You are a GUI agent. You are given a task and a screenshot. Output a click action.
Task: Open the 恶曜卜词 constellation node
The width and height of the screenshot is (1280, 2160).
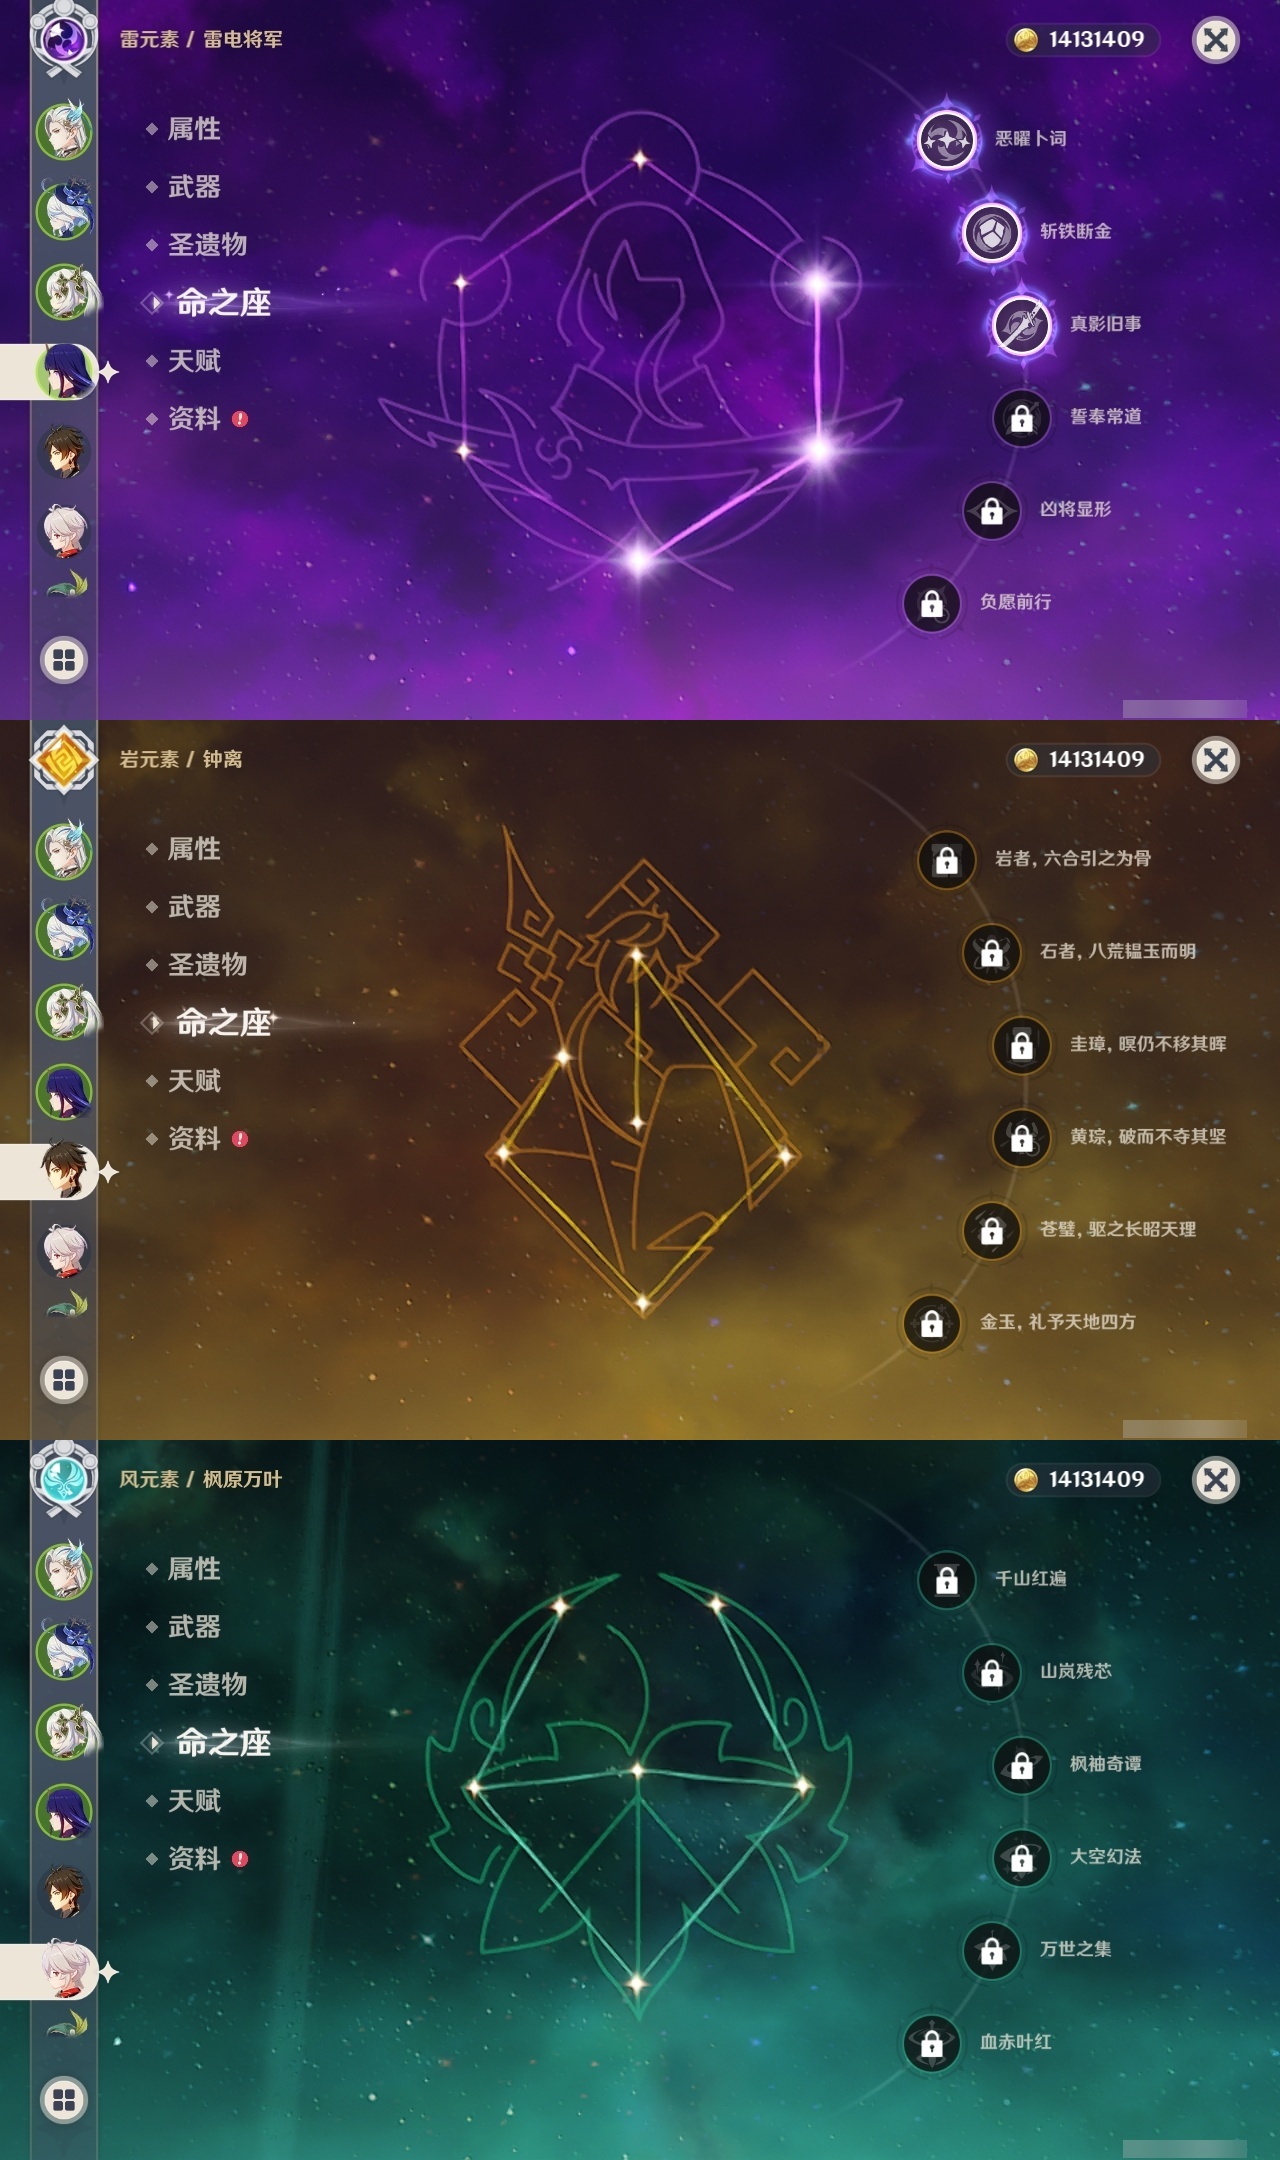pyautogui.click(x=946, y=140)
